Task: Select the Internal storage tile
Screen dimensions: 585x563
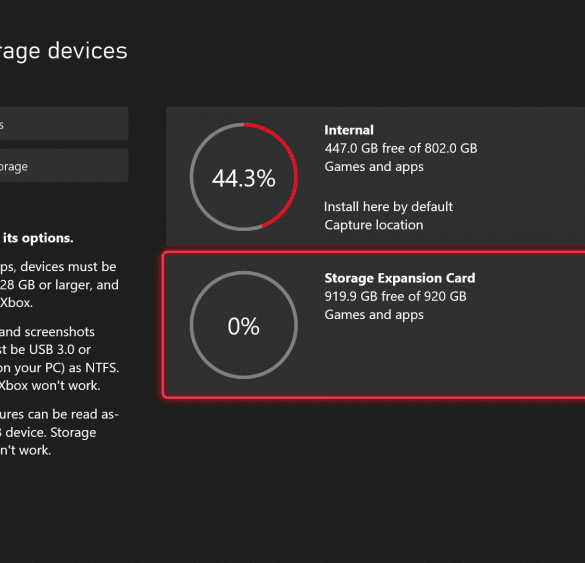Action: pos(375,176)
